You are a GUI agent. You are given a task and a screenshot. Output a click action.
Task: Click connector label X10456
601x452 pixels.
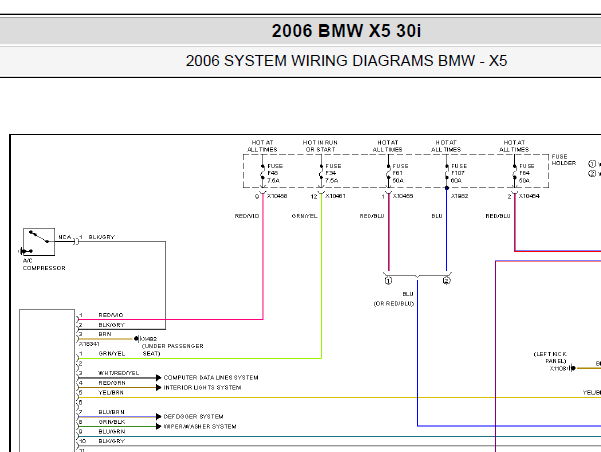277,196
